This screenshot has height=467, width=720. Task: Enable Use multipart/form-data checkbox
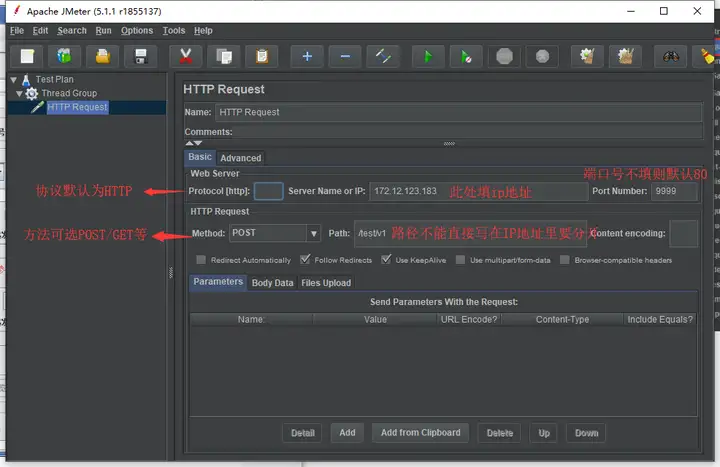(460, 260)
